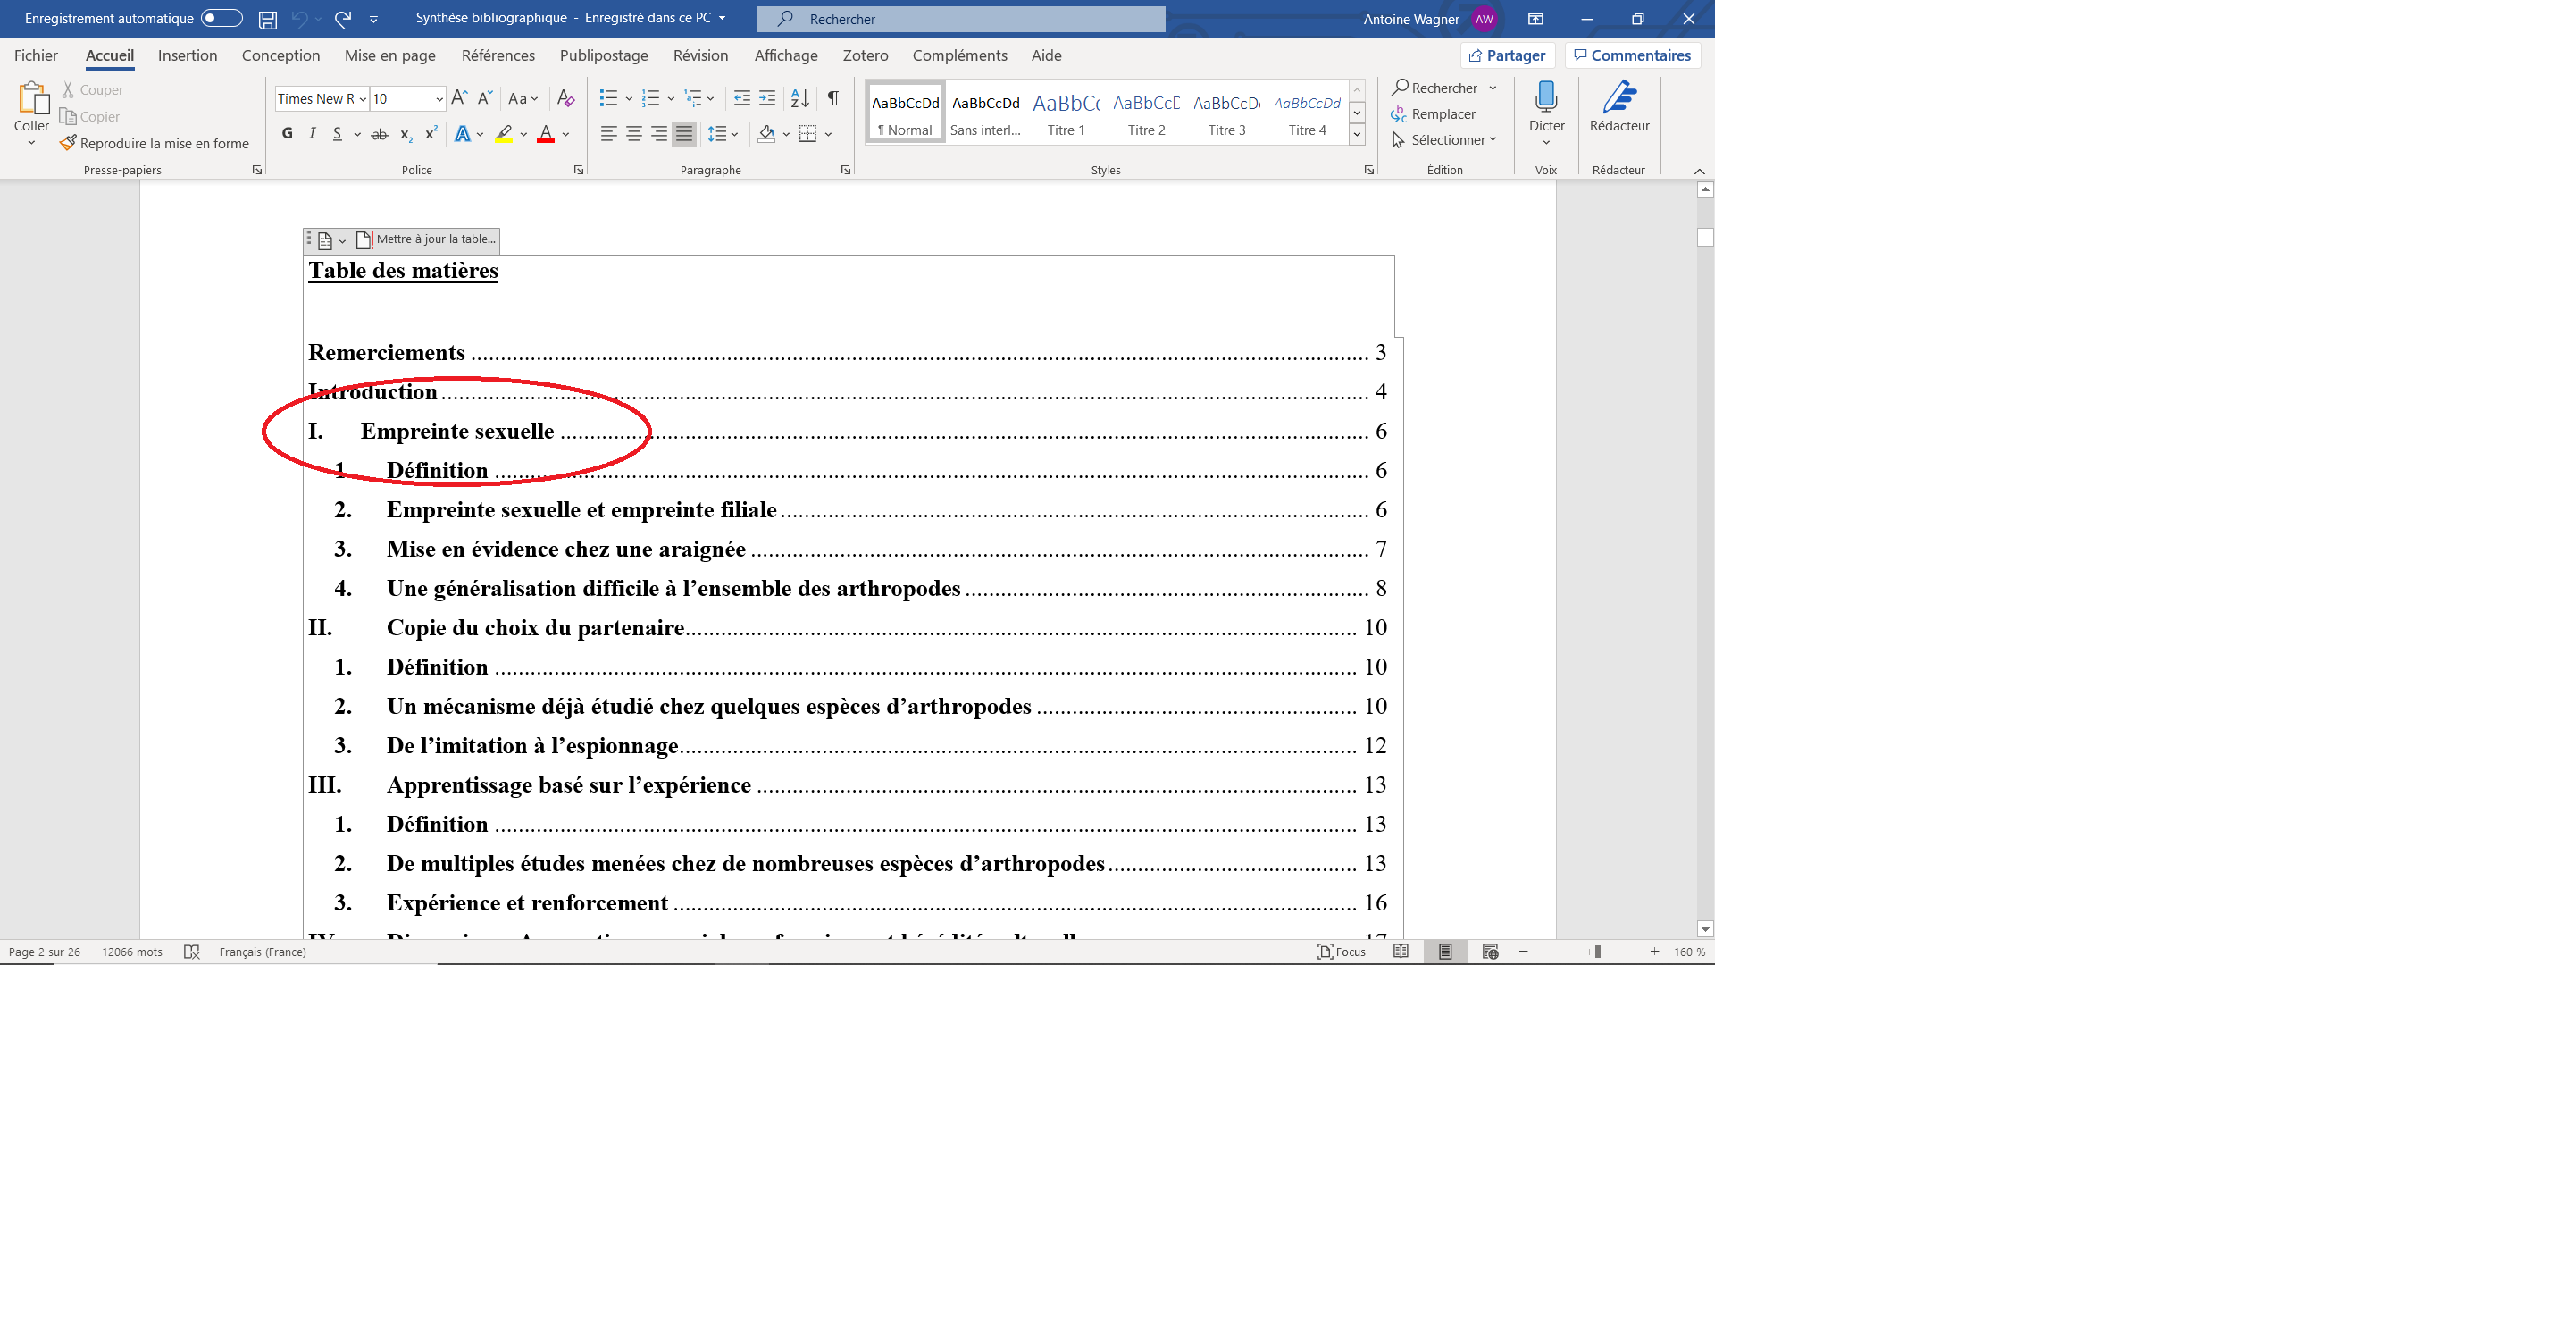
Task: Open Sélectionner dropdown
Action: tap(1445, 140)
